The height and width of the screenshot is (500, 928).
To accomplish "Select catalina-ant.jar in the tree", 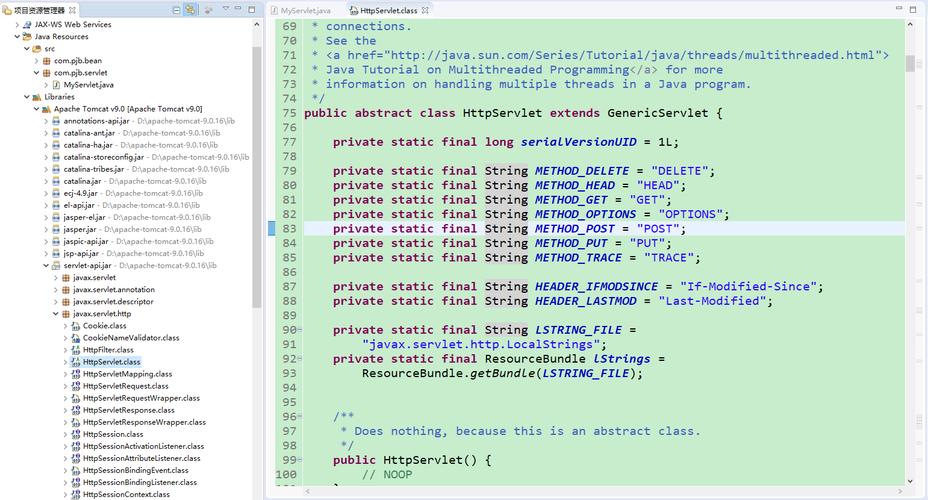I will tap(89, 133).
